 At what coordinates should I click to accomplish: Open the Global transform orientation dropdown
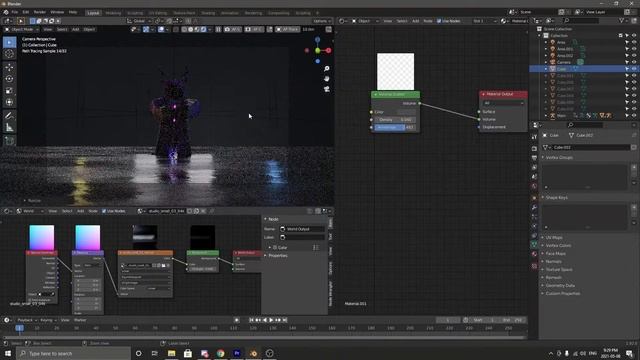click(138, 21)
